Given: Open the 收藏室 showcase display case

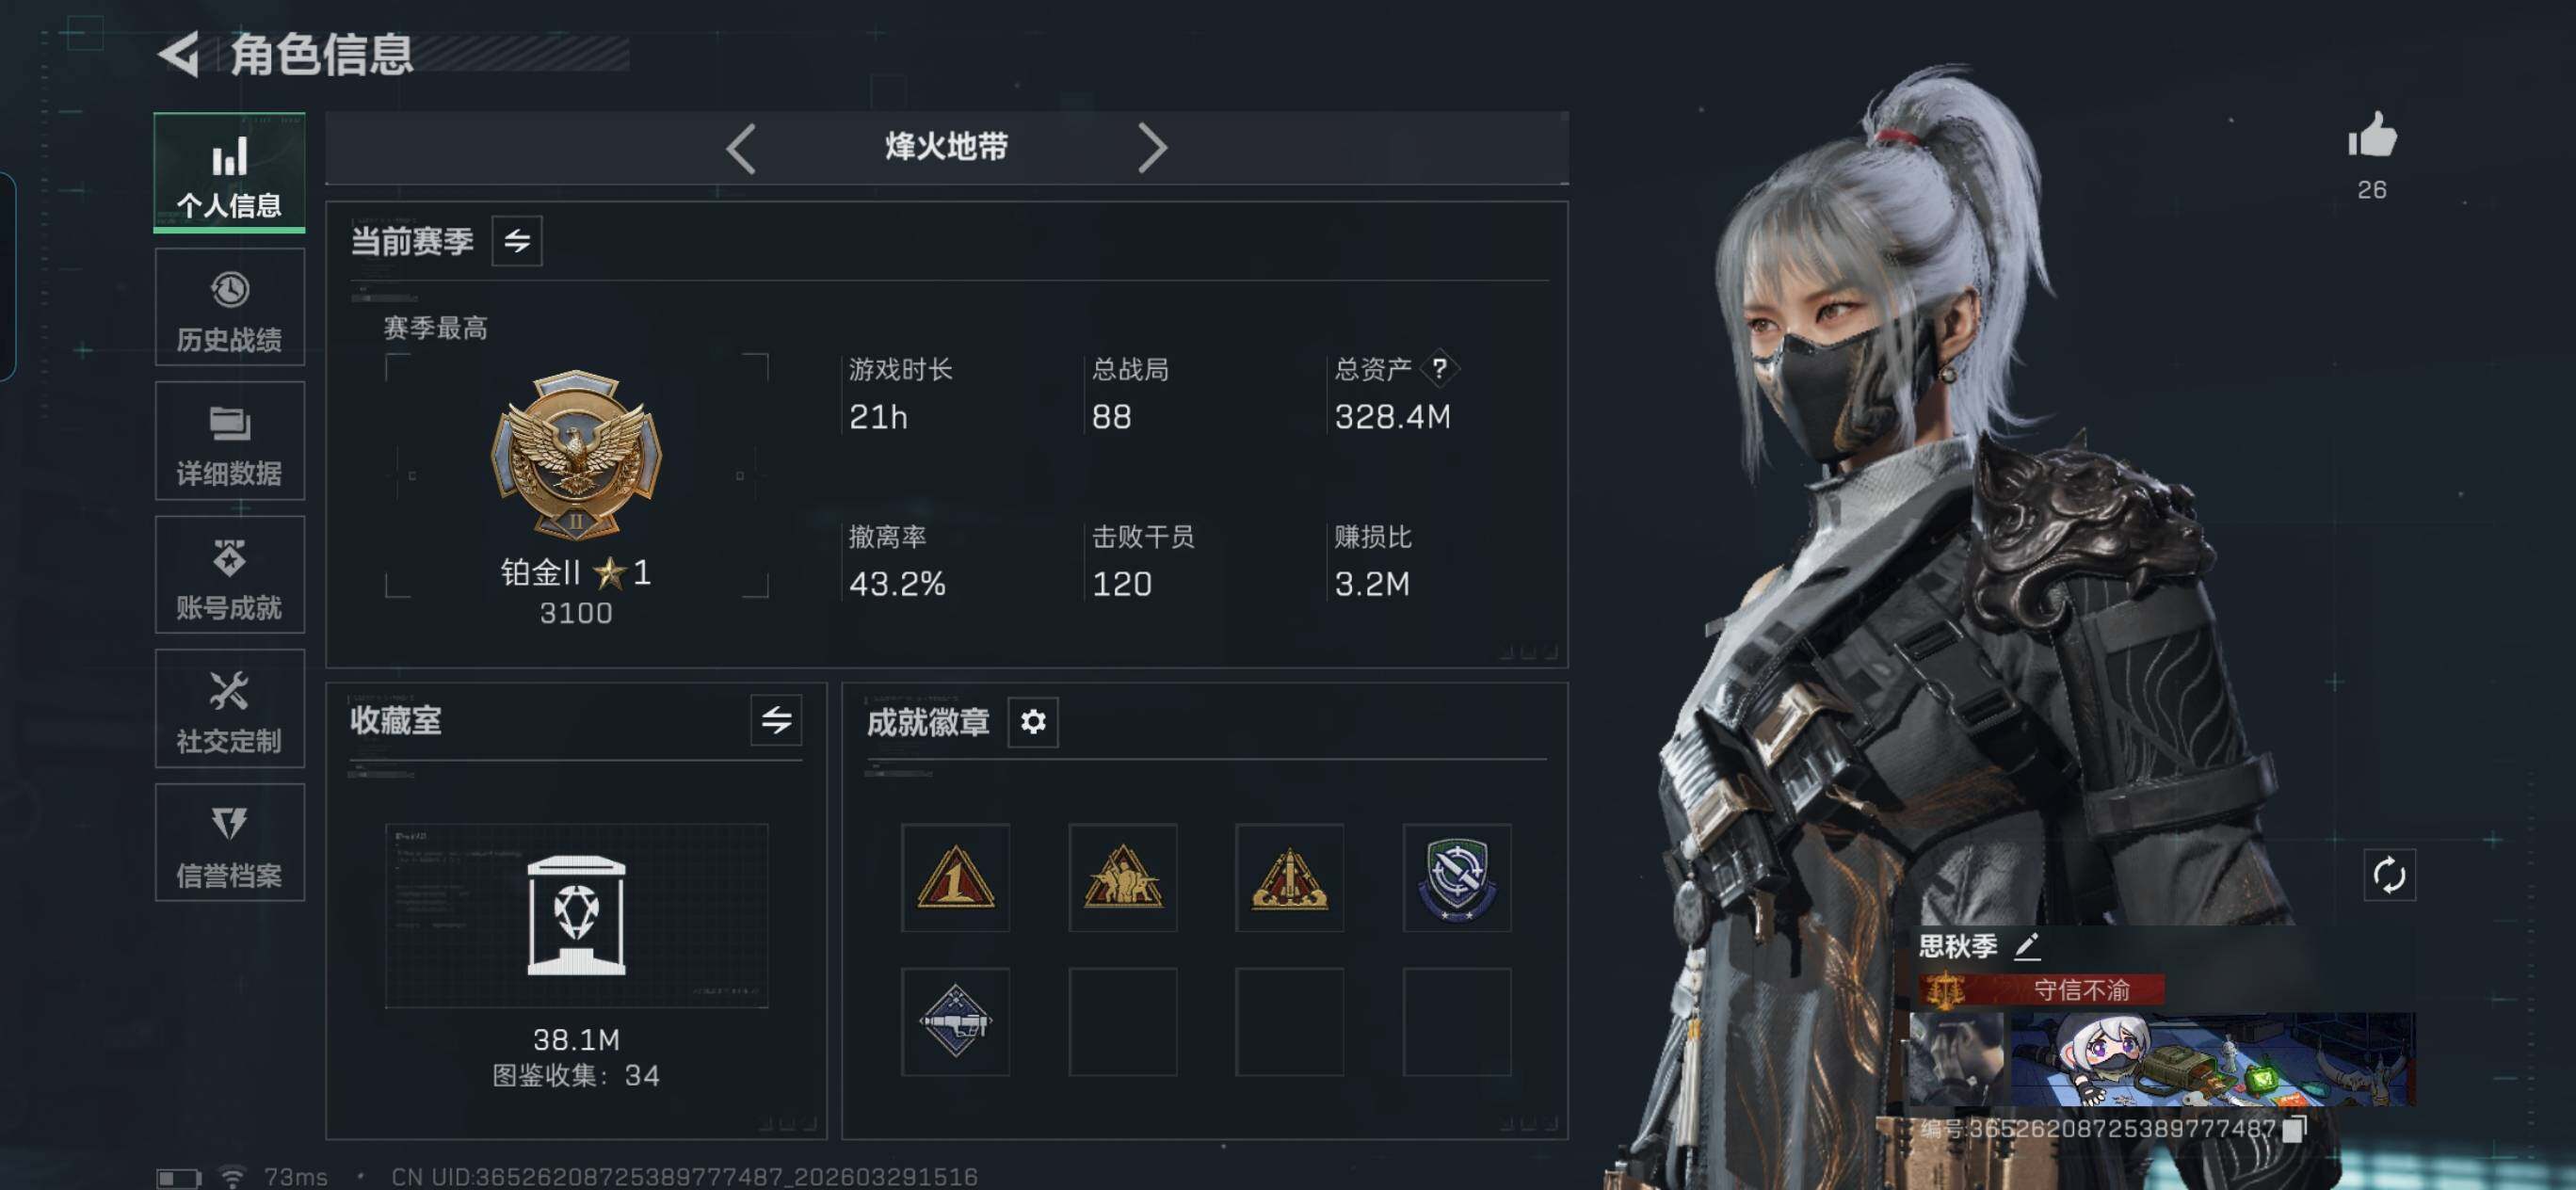Looking at the screenshot, I should click(577, 916).
